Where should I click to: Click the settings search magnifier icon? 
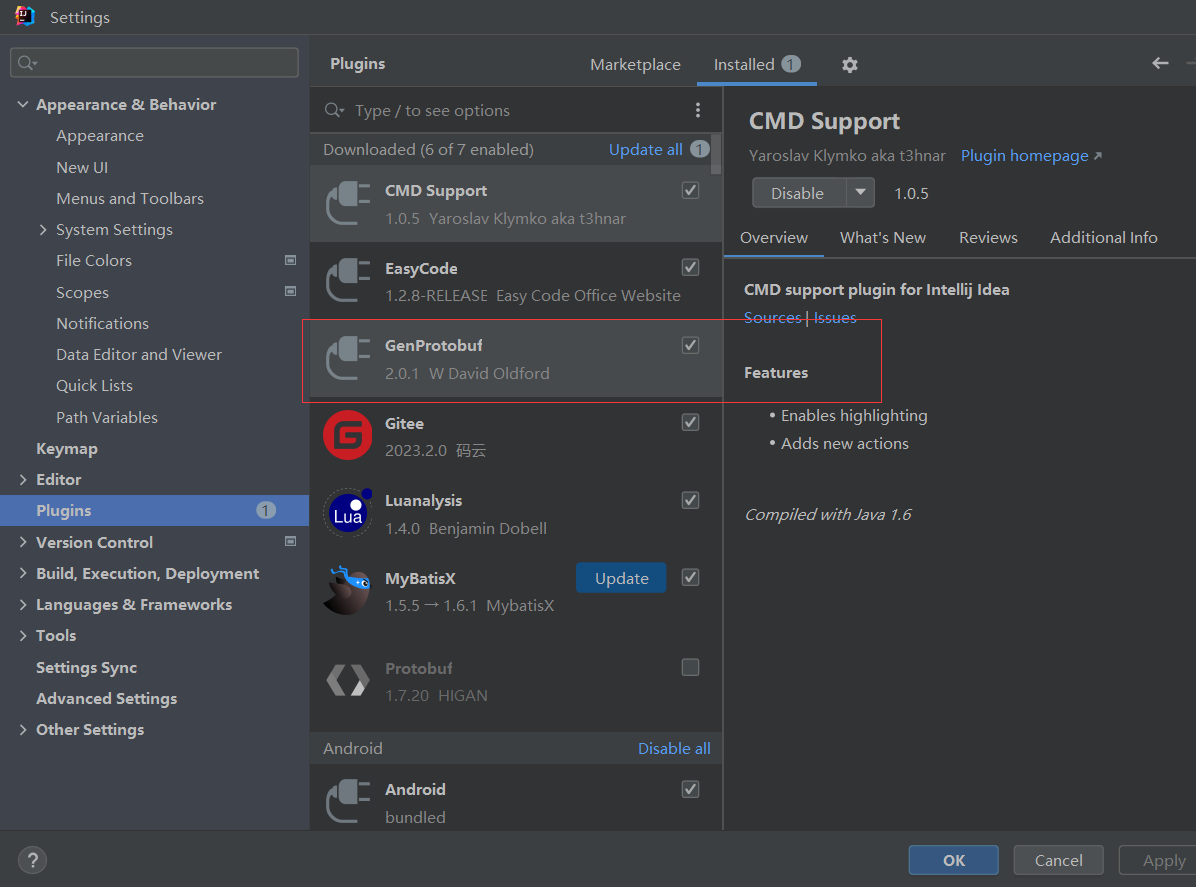[x=27, y=63]
